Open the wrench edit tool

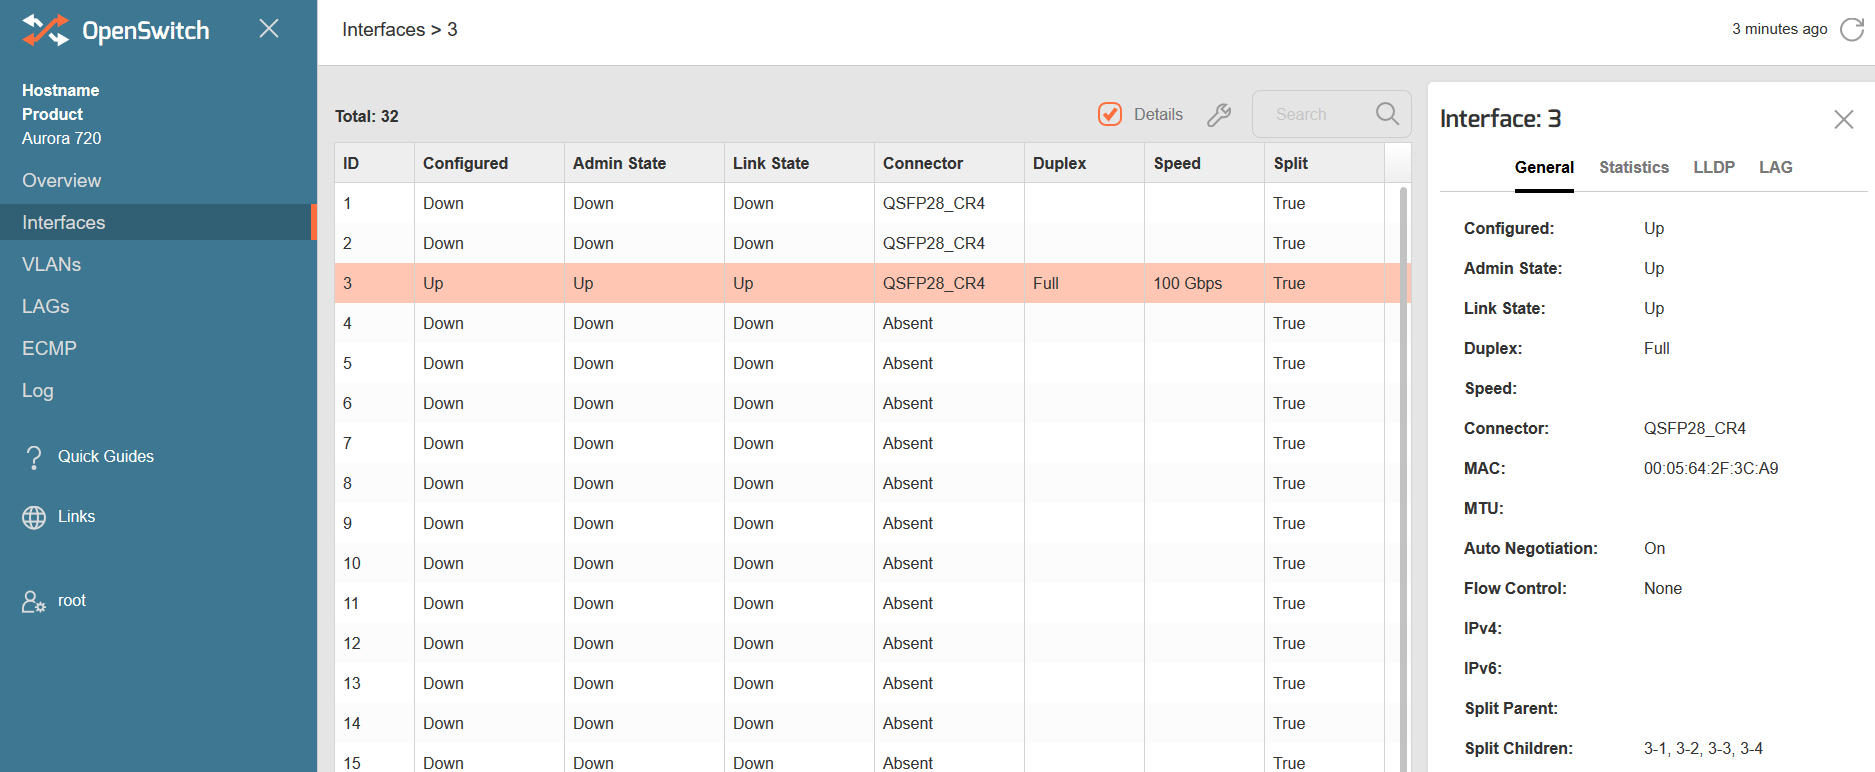click(1219, 115)
